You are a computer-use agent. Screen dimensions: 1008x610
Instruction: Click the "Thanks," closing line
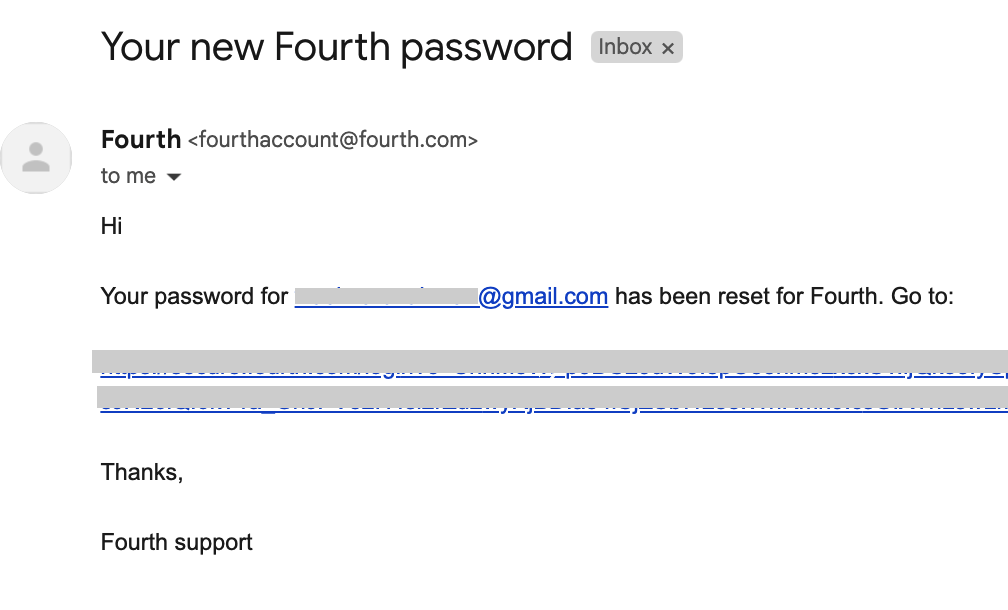[142, 472]
